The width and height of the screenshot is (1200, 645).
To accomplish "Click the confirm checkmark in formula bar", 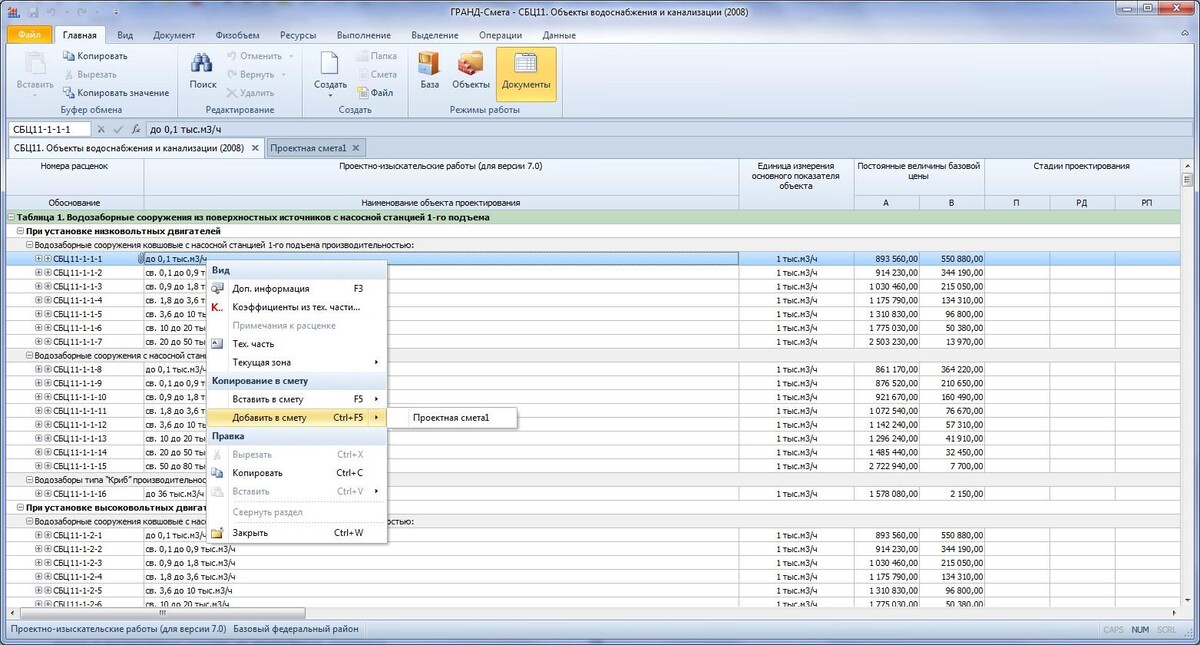I will coord(118,129).
